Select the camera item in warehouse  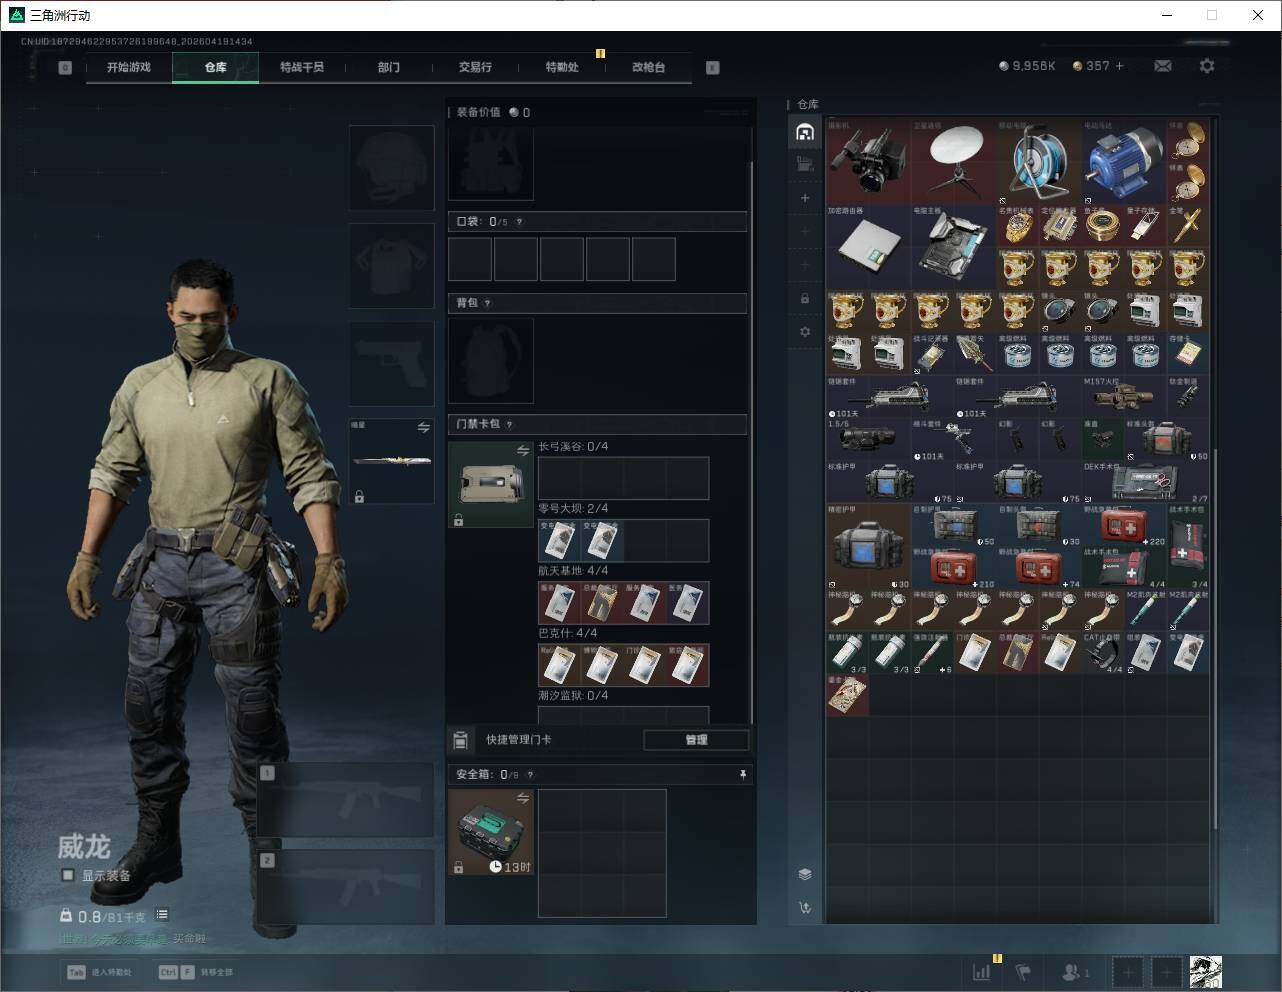tap(869, 162)
